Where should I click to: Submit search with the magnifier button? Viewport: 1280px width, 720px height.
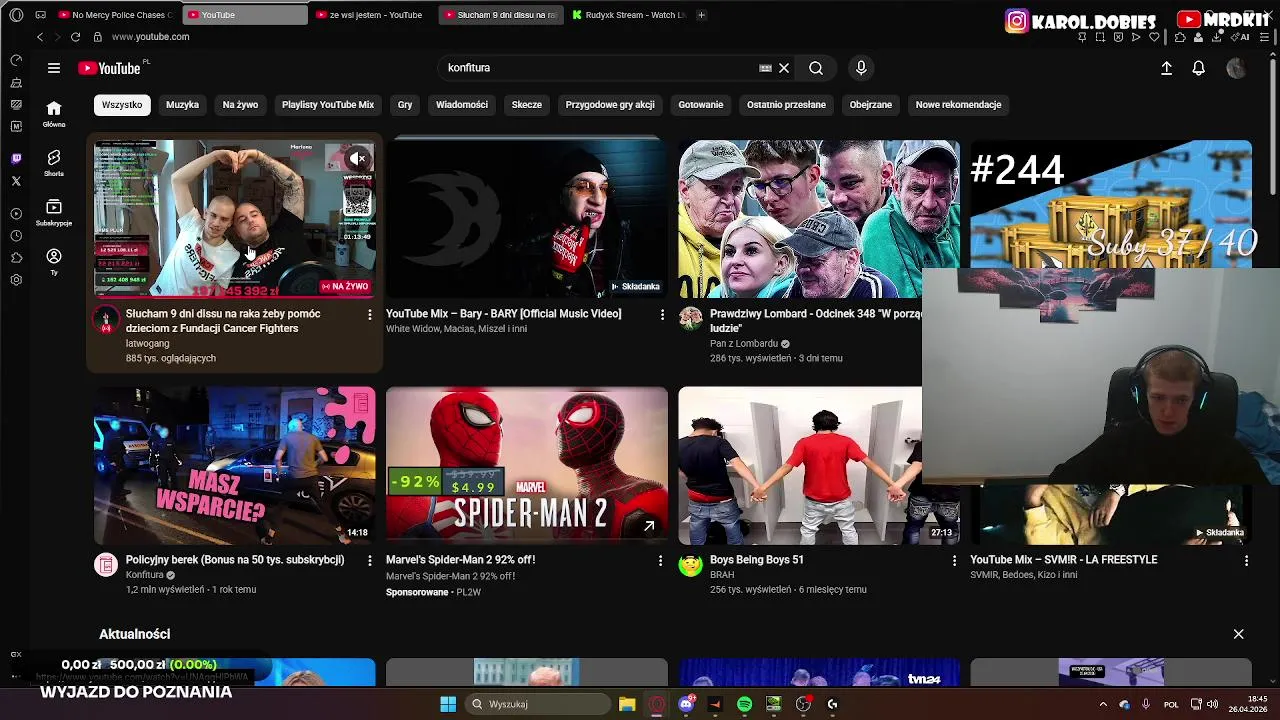(x=816, y=68)
